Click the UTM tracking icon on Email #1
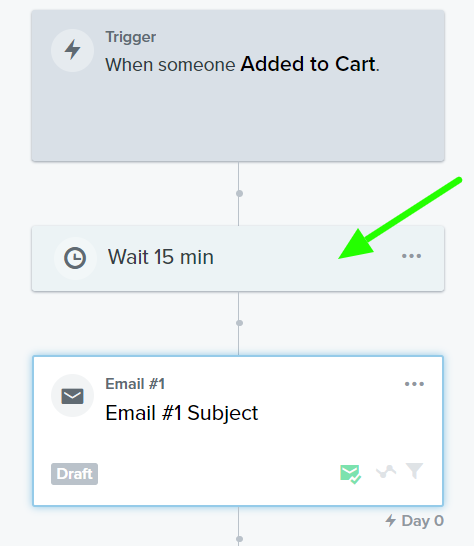The width and height of the screenshot is (474, 546). point(386,472)
